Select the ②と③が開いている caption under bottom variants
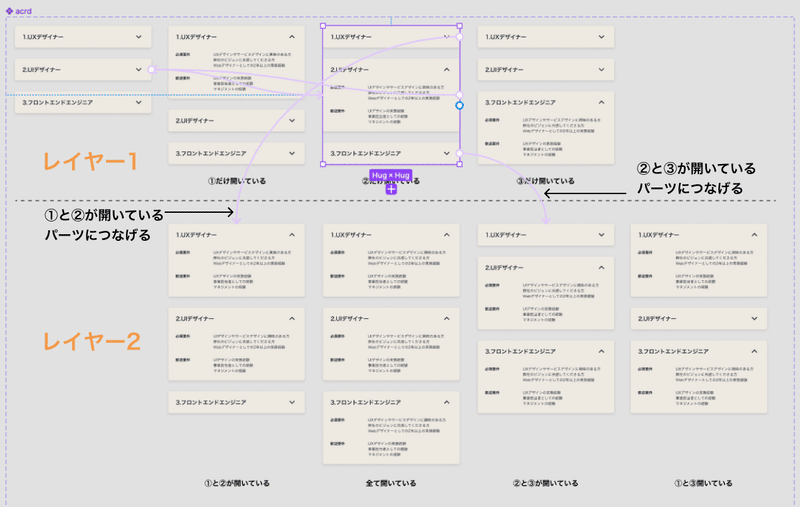 [545, 483]
